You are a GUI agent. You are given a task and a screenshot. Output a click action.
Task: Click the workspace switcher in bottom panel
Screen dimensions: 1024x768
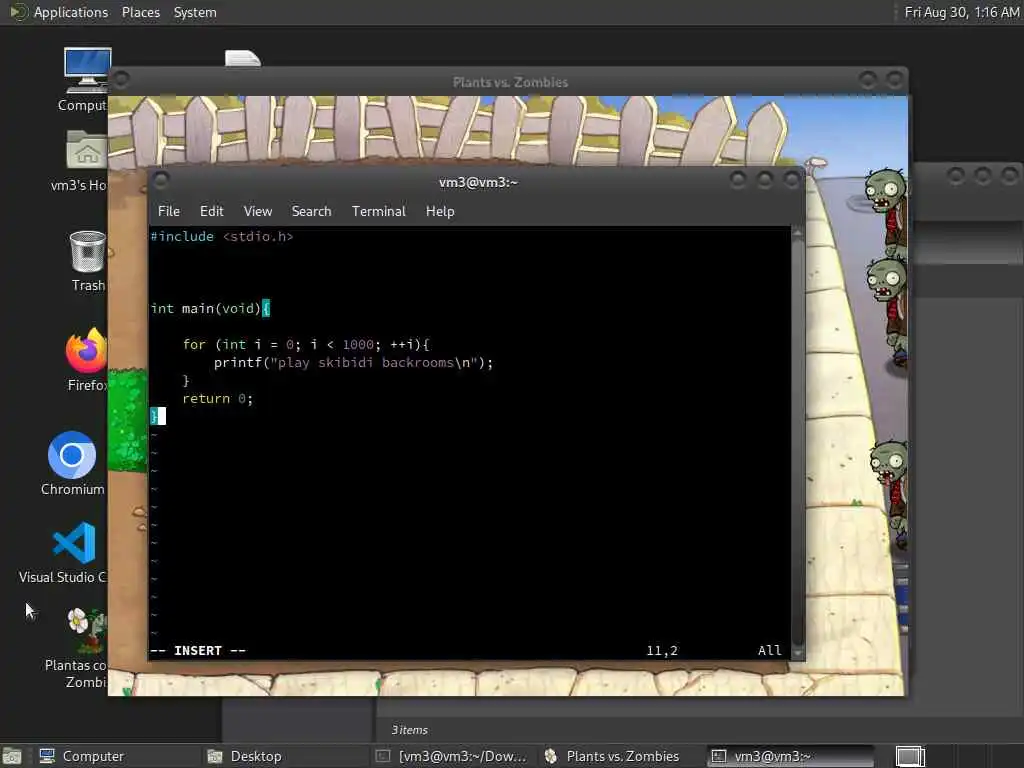click(910, 756)
